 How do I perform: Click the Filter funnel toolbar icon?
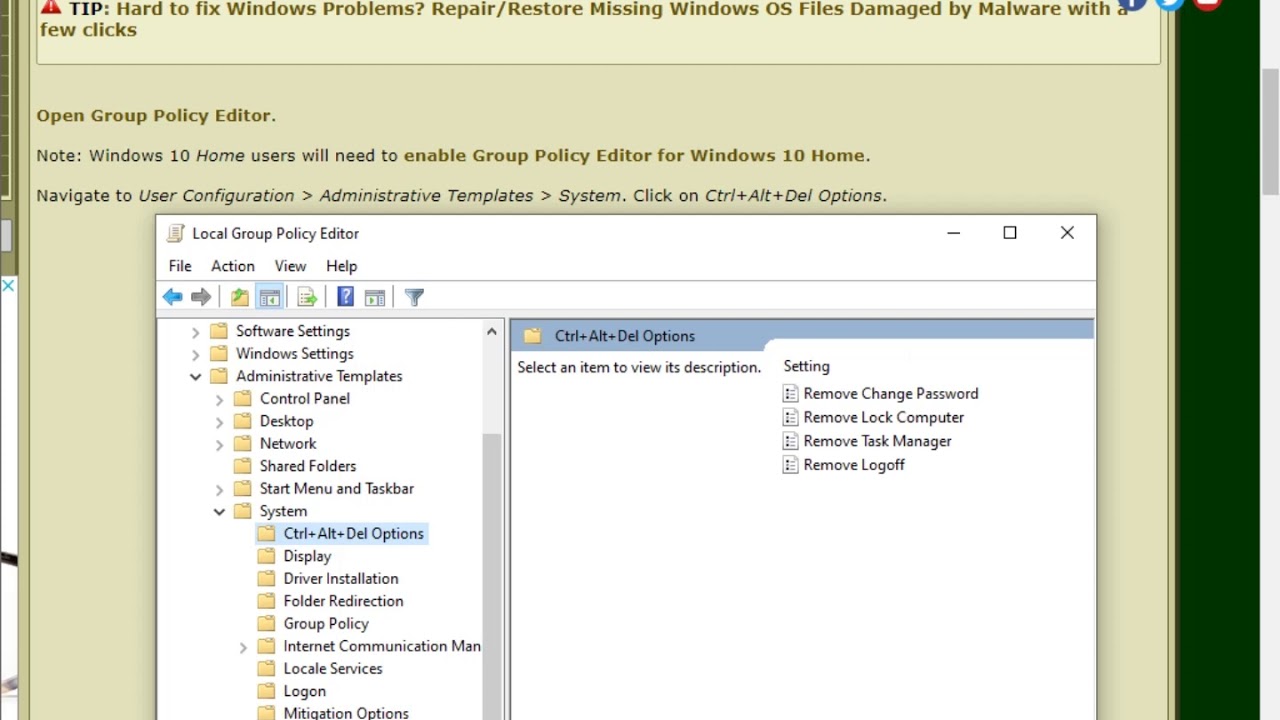[414, 297]
